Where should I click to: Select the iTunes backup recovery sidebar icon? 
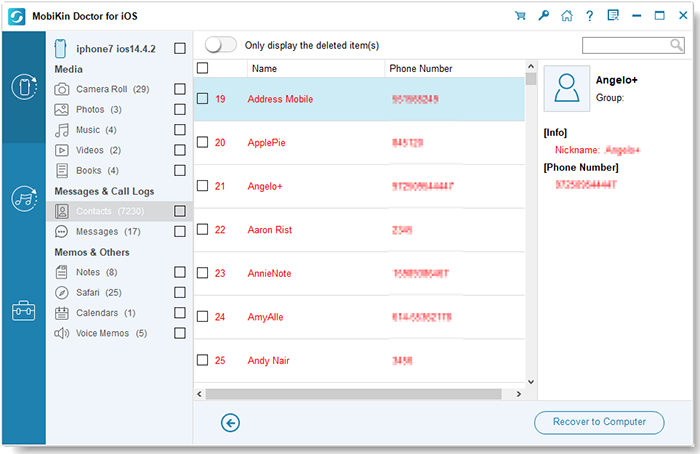point(23,198)
